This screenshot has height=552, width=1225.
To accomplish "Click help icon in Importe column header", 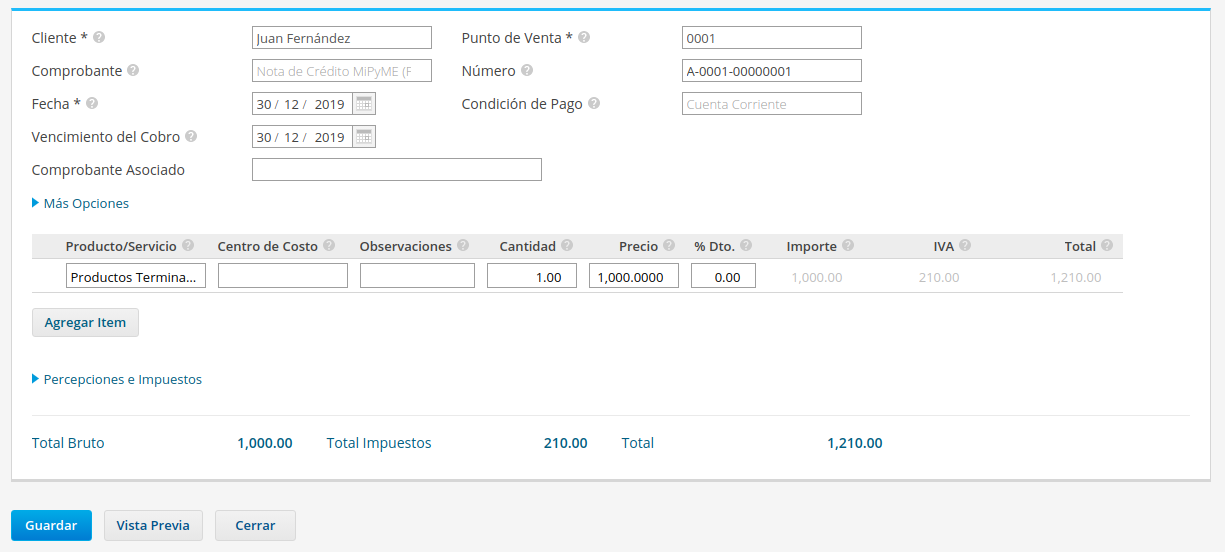I will click(x=848, y=246).
